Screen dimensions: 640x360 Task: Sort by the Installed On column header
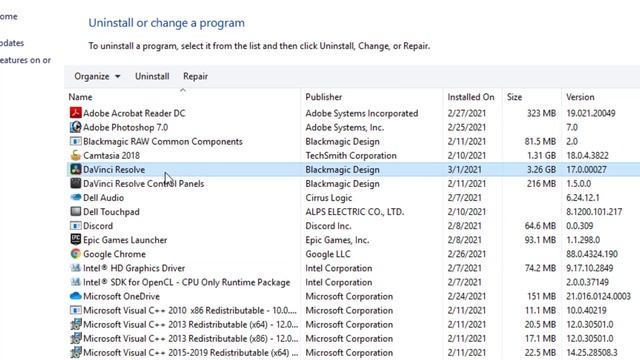click(x=472, y=97)
